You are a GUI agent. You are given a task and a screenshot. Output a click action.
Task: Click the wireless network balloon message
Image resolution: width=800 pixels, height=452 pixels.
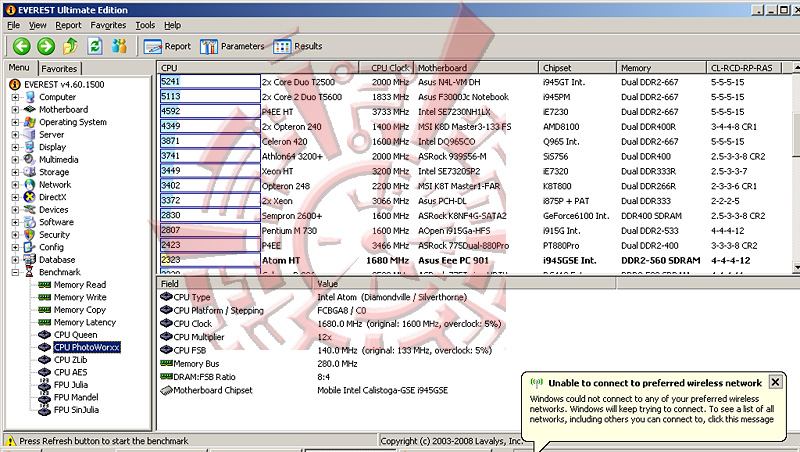tap(652, 409)
